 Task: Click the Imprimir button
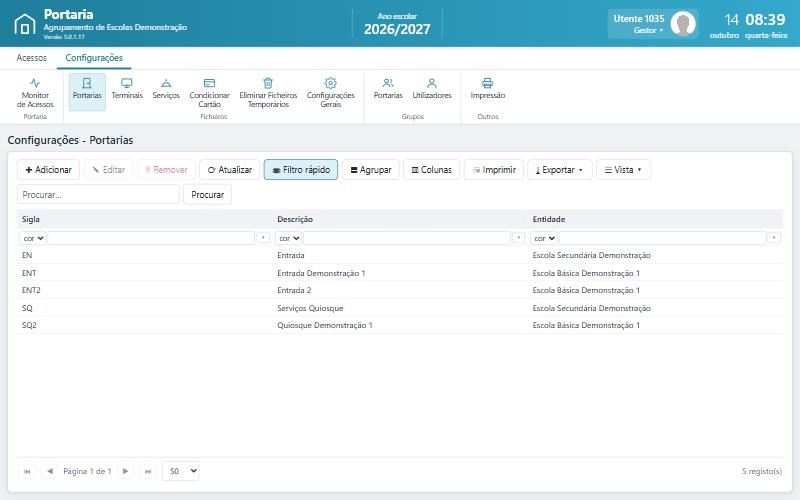[x=494, y=170]
